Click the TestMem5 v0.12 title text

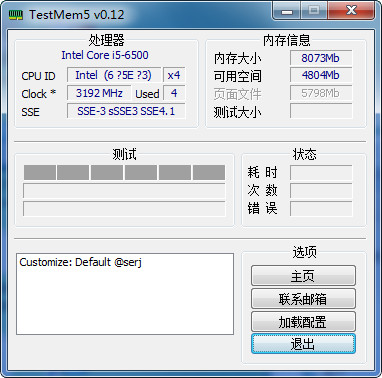tap(77, 15)
